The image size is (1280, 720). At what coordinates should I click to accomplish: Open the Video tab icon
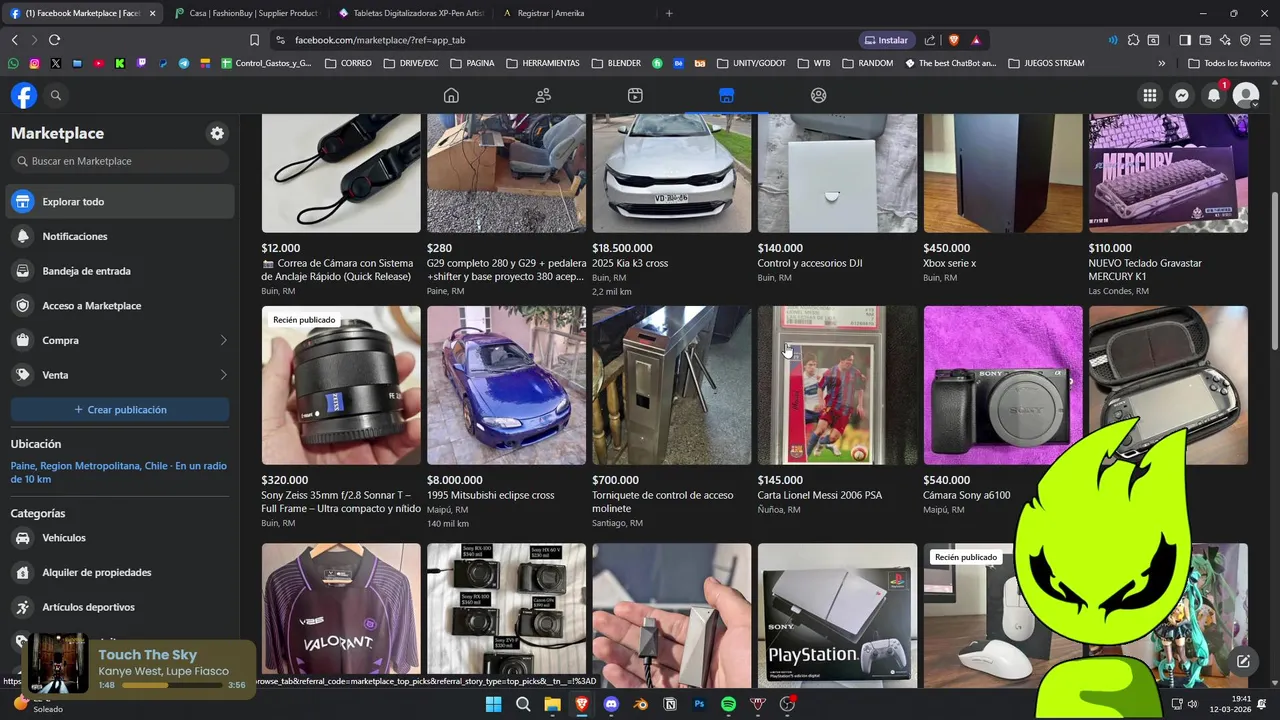635,95
